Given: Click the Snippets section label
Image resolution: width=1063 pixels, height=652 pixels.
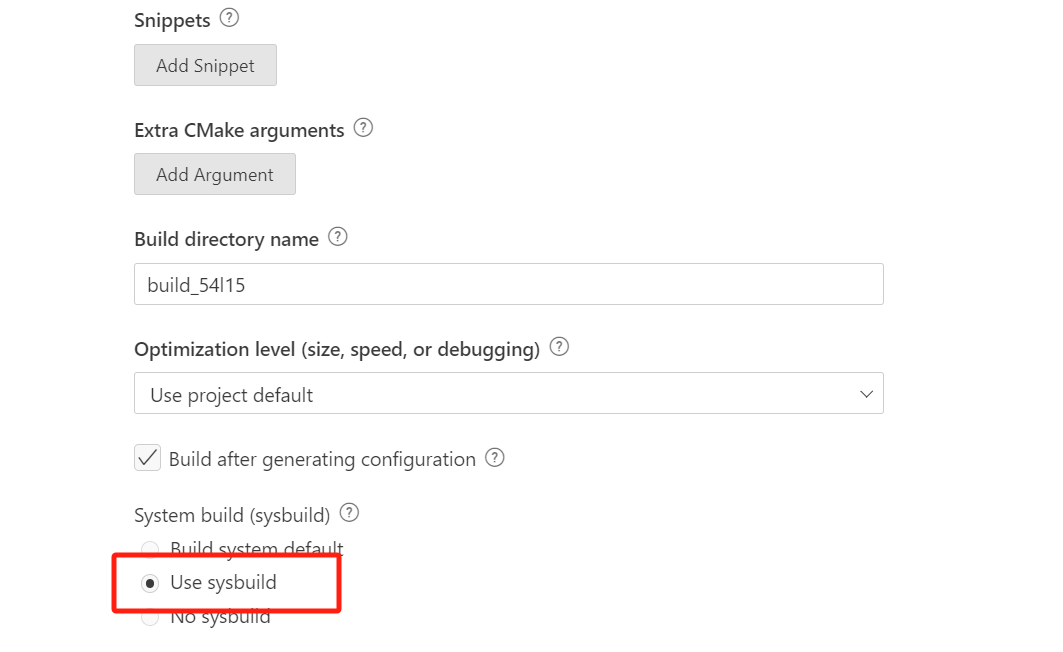Looking at the screenshot, I should coord(172,20).
